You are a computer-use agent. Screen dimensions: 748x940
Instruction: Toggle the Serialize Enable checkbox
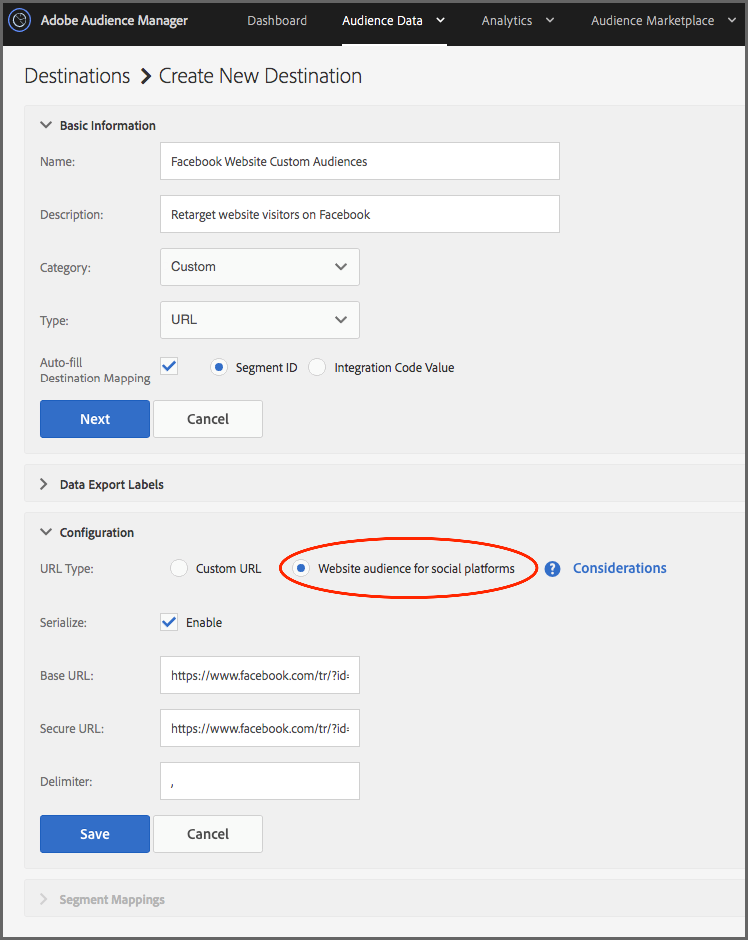169,622
